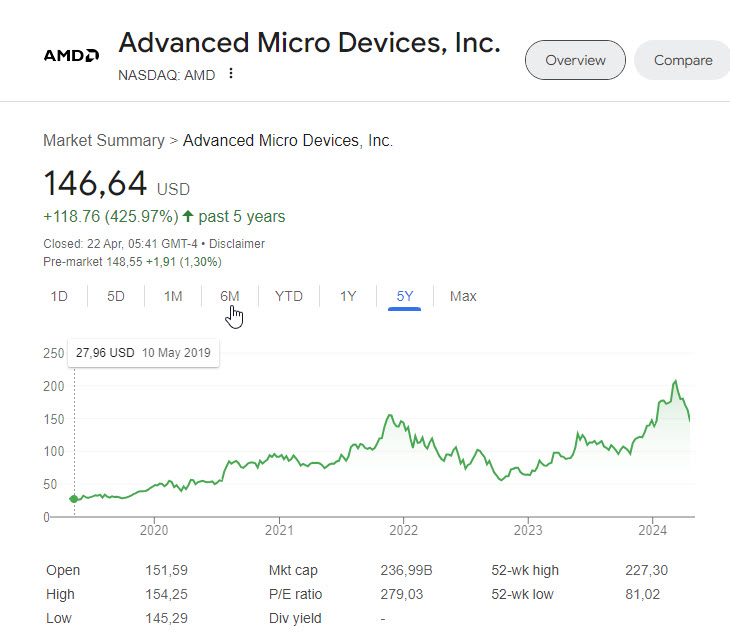
Task: Click the 2024 peak of chart line
Action: coord(676,381)
